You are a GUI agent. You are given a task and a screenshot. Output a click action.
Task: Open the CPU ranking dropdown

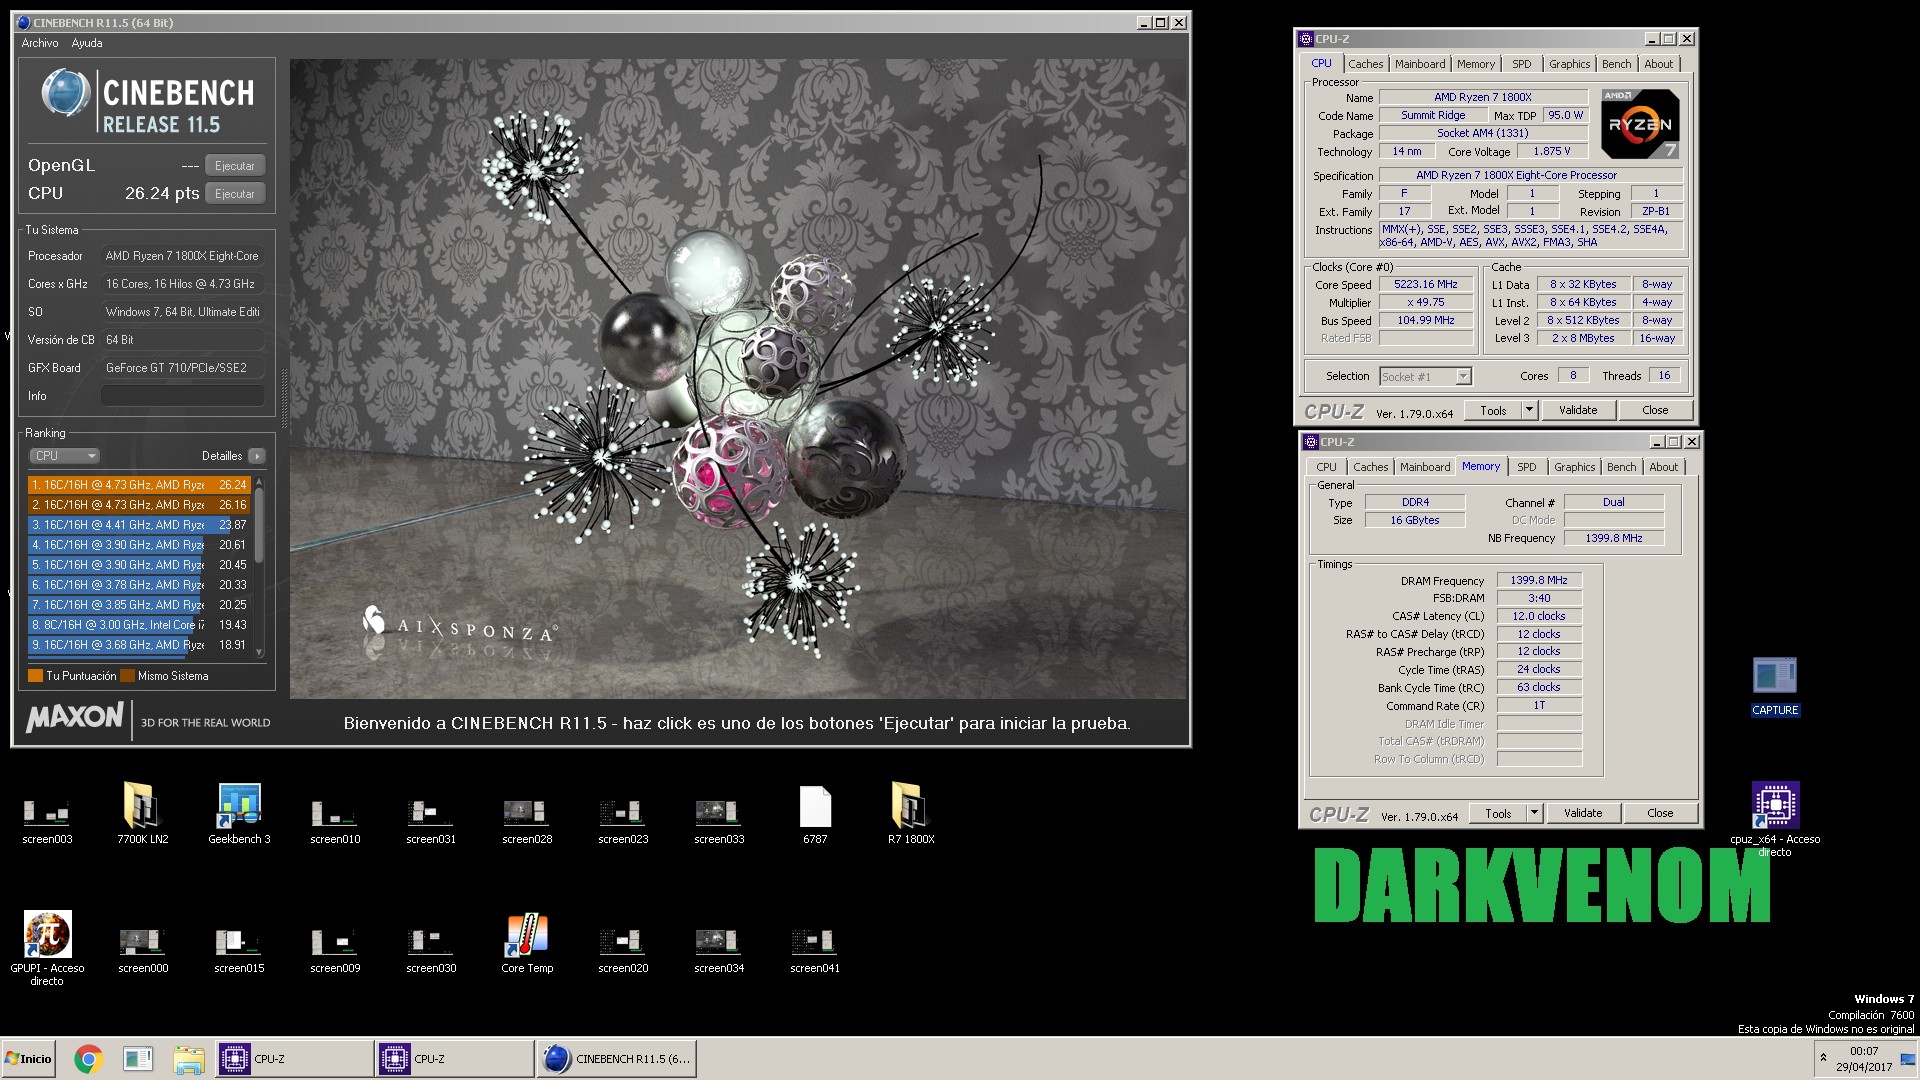tap(64, 456)
